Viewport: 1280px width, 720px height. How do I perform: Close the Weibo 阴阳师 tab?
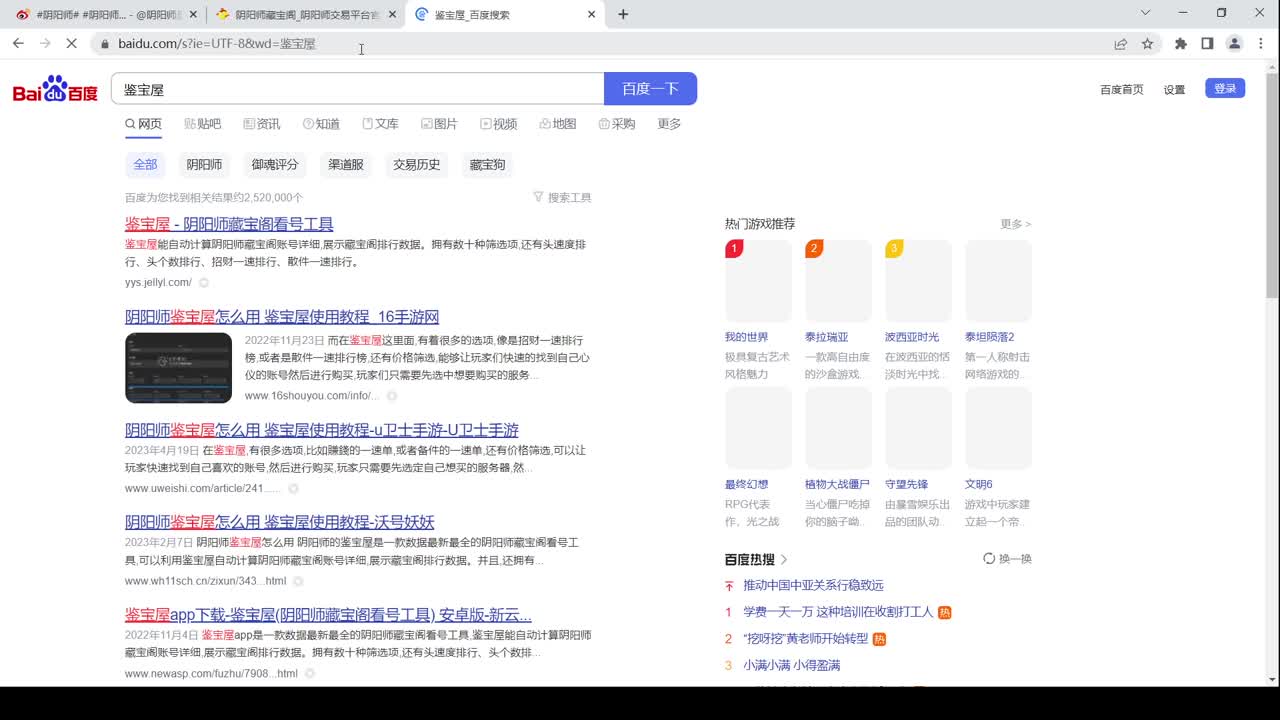193,15
